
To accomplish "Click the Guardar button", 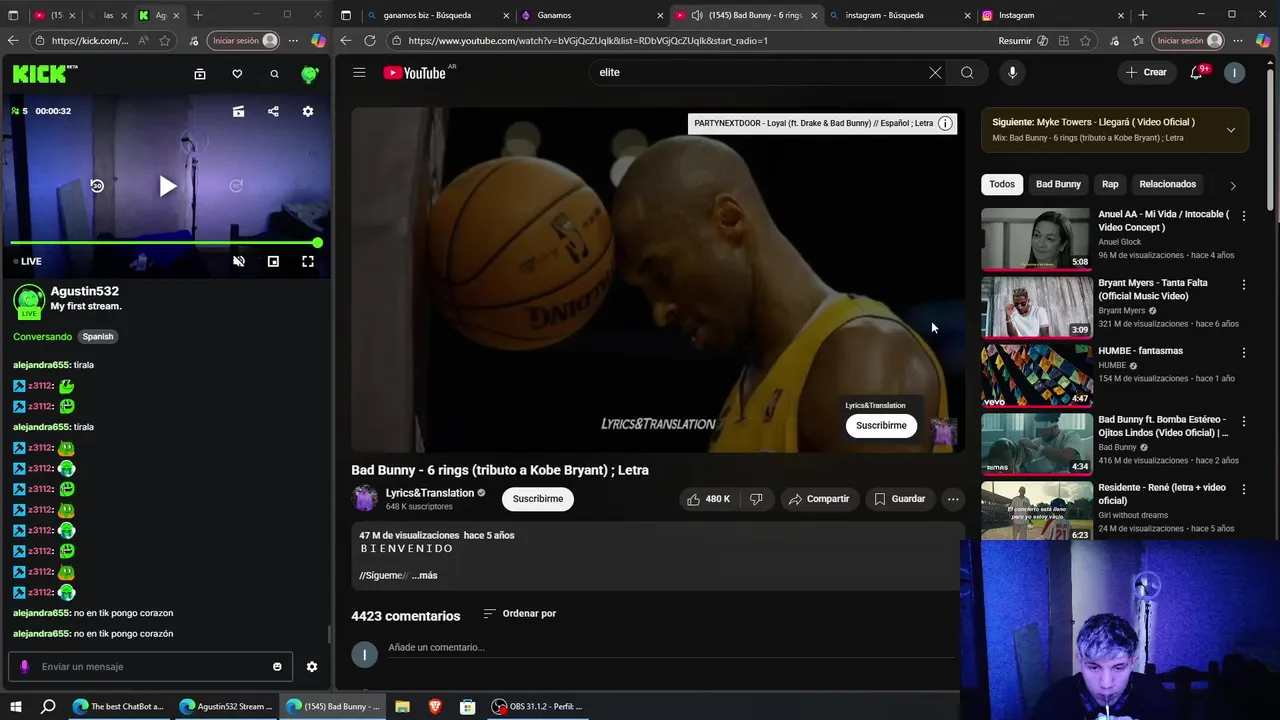I will 899,499.
